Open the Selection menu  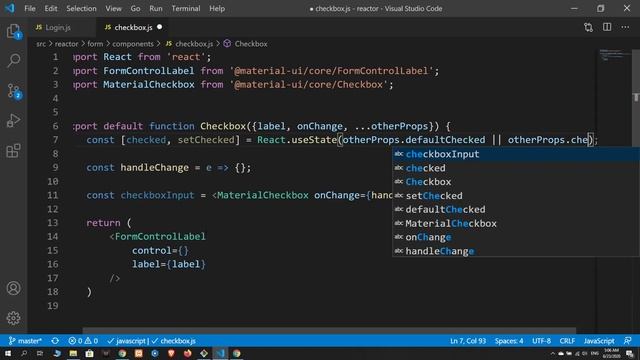click(81, 8)
